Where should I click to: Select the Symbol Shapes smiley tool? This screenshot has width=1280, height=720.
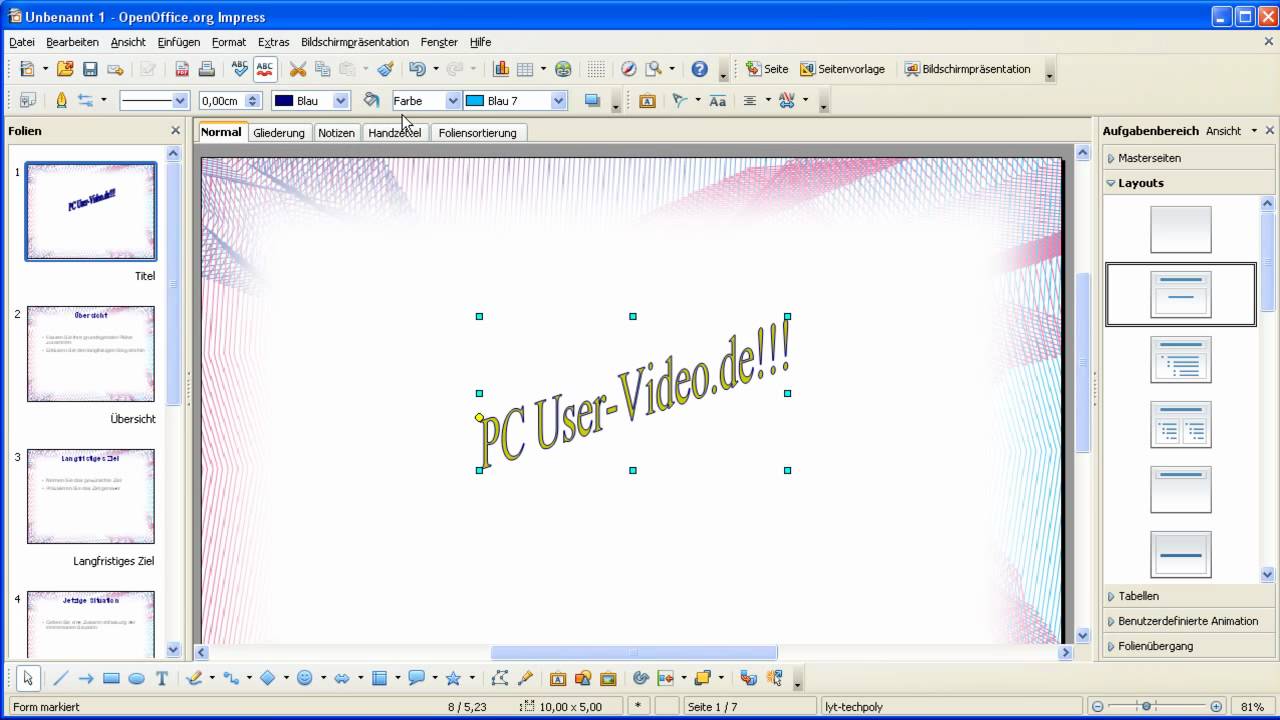click(x=304, y=678)
